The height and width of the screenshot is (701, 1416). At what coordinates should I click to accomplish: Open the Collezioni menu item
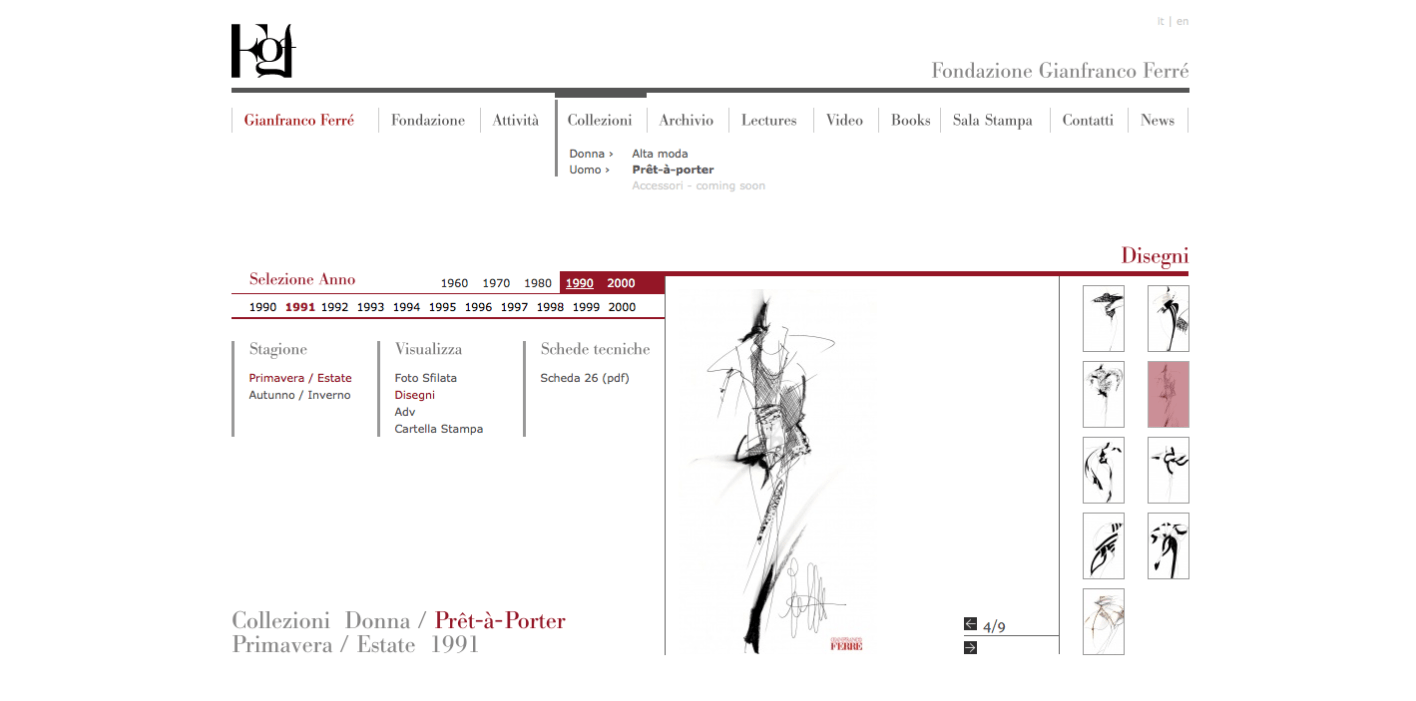point(600,120)
